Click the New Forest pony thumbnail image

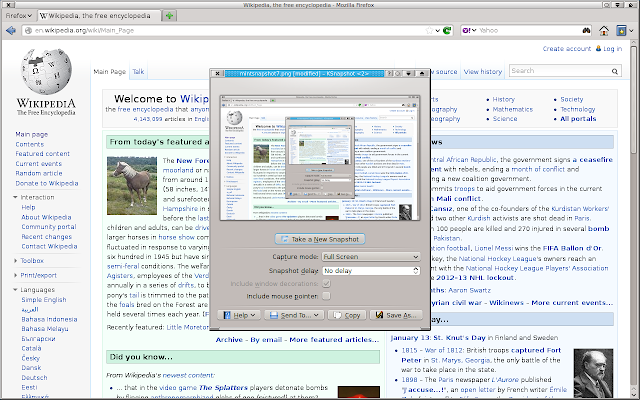click(x=132, y=186)
